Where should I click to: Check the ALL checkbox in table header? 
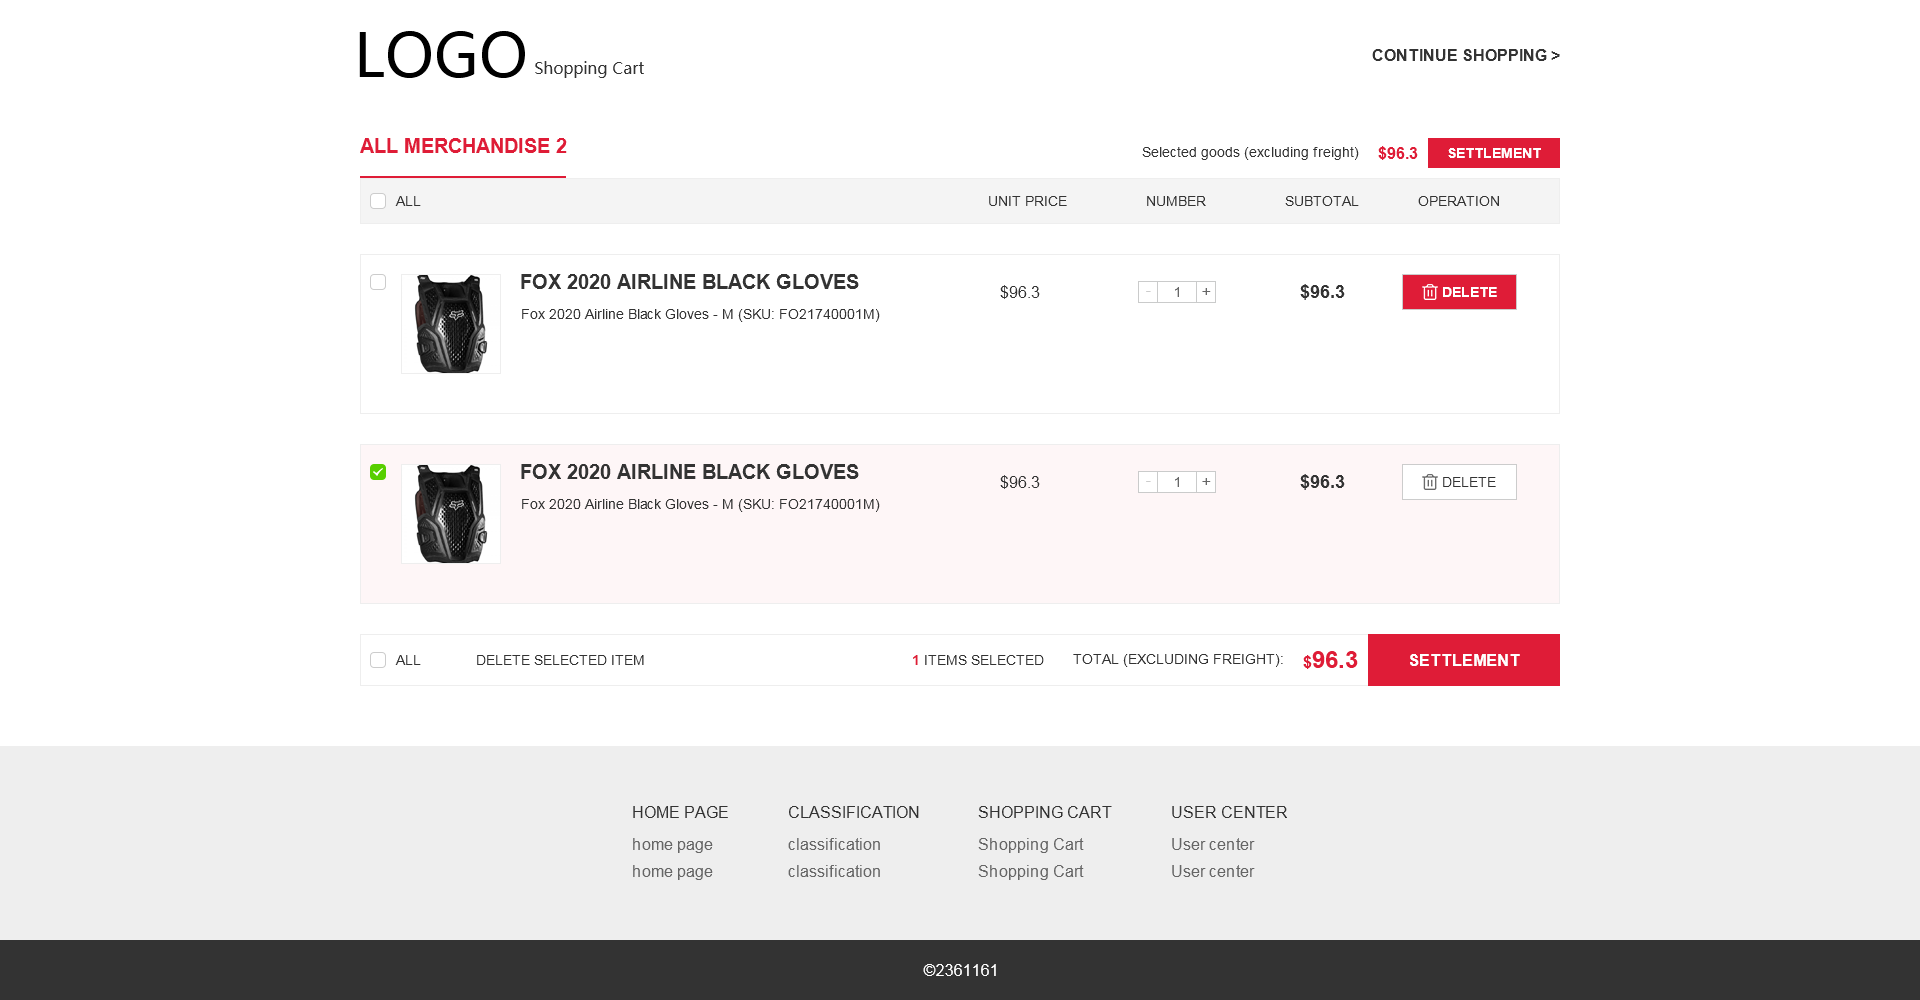click(x=378, y=201)
